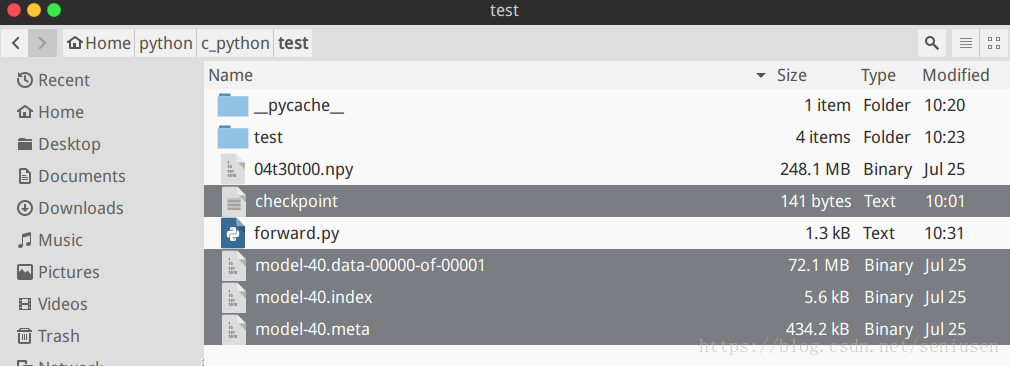Toggle sort order arrow in Name column
The image size is (1010, 366).
[761, 75]
